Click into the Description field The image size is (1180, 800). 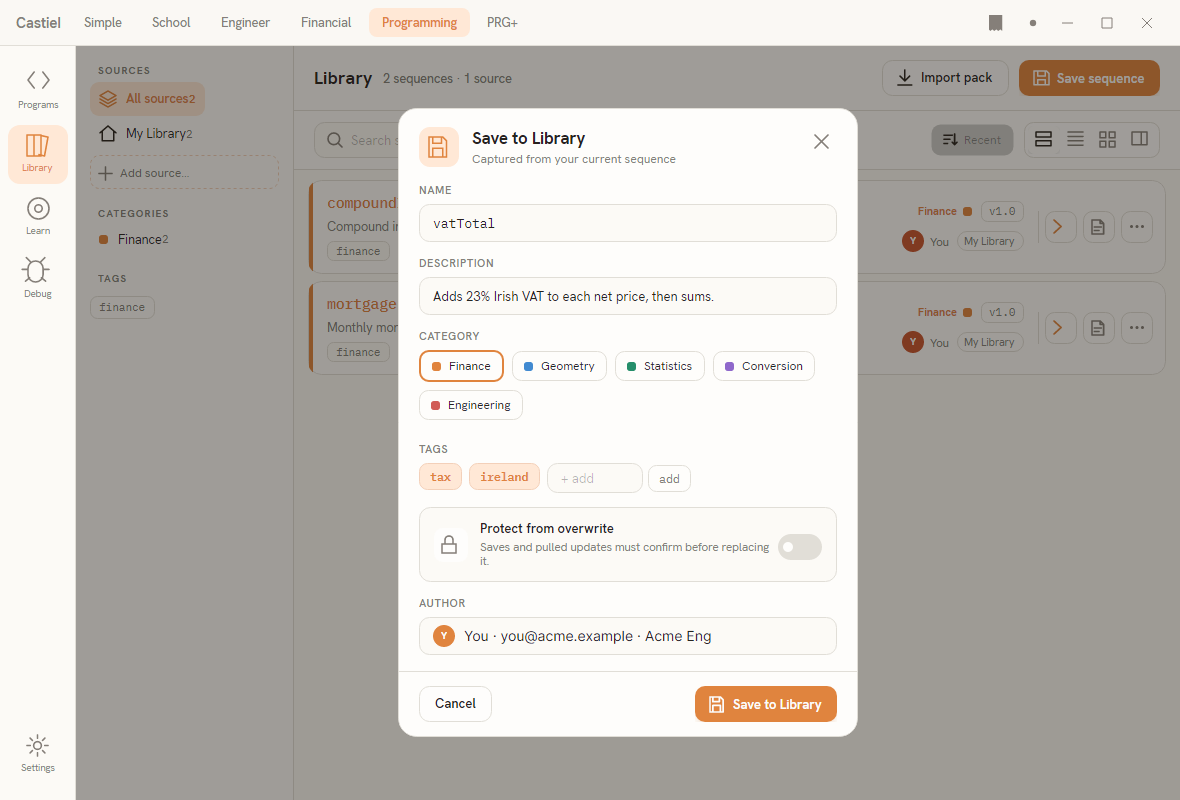pyautogui.click(x=628, y=297)
